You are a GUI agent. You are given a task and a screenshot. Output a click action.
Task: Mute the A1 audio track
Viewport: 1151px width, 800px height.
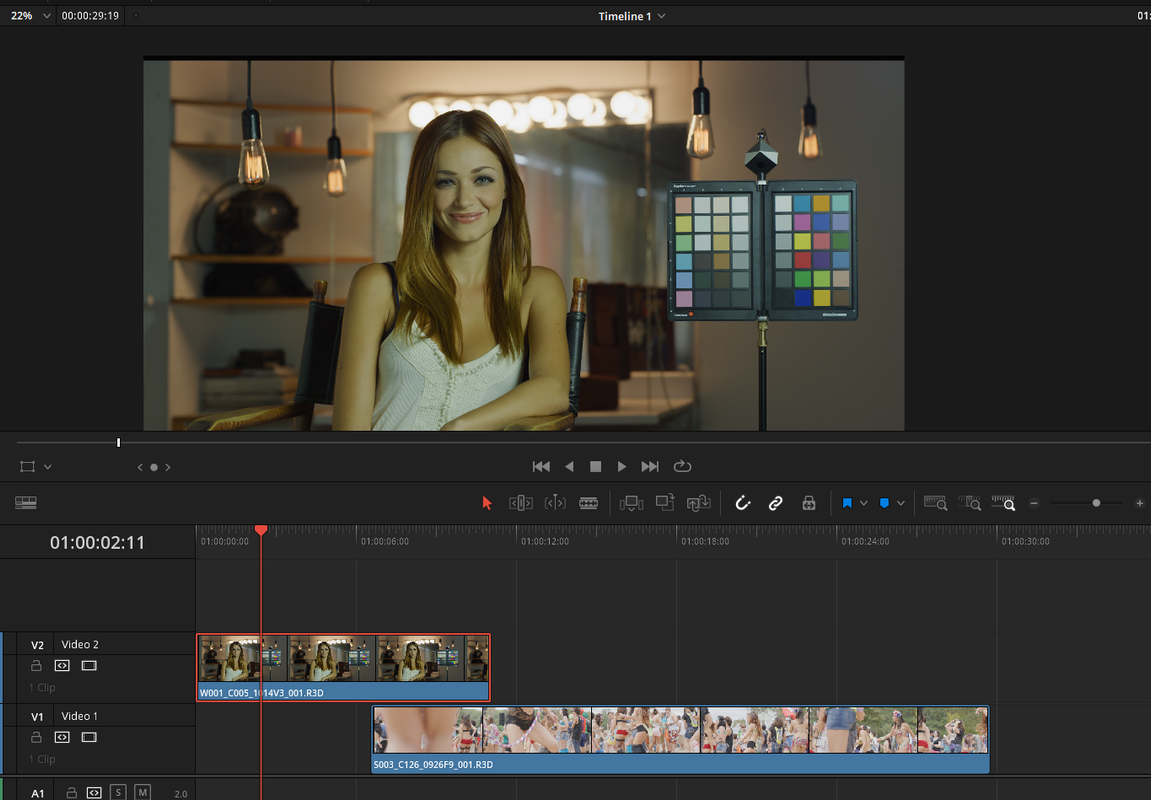142,793
